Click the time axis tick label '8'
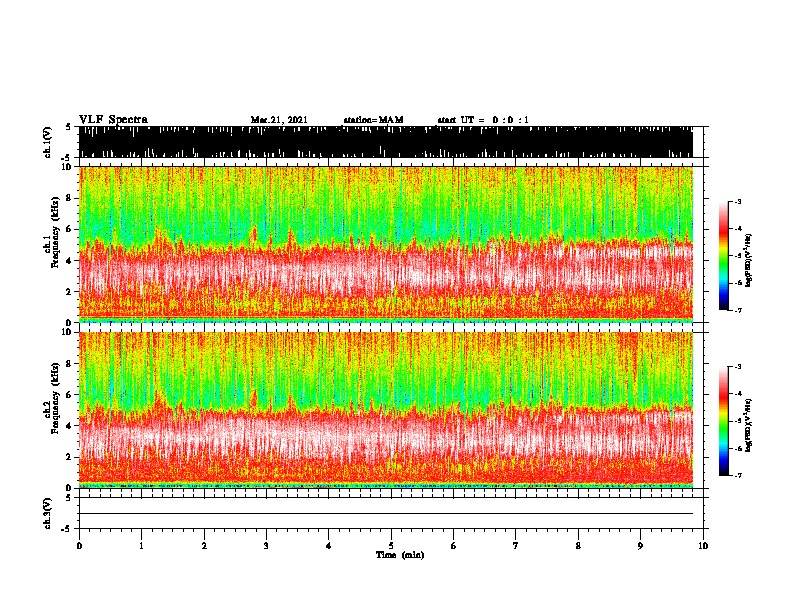 pyautogui.click(x=578, y=546)
